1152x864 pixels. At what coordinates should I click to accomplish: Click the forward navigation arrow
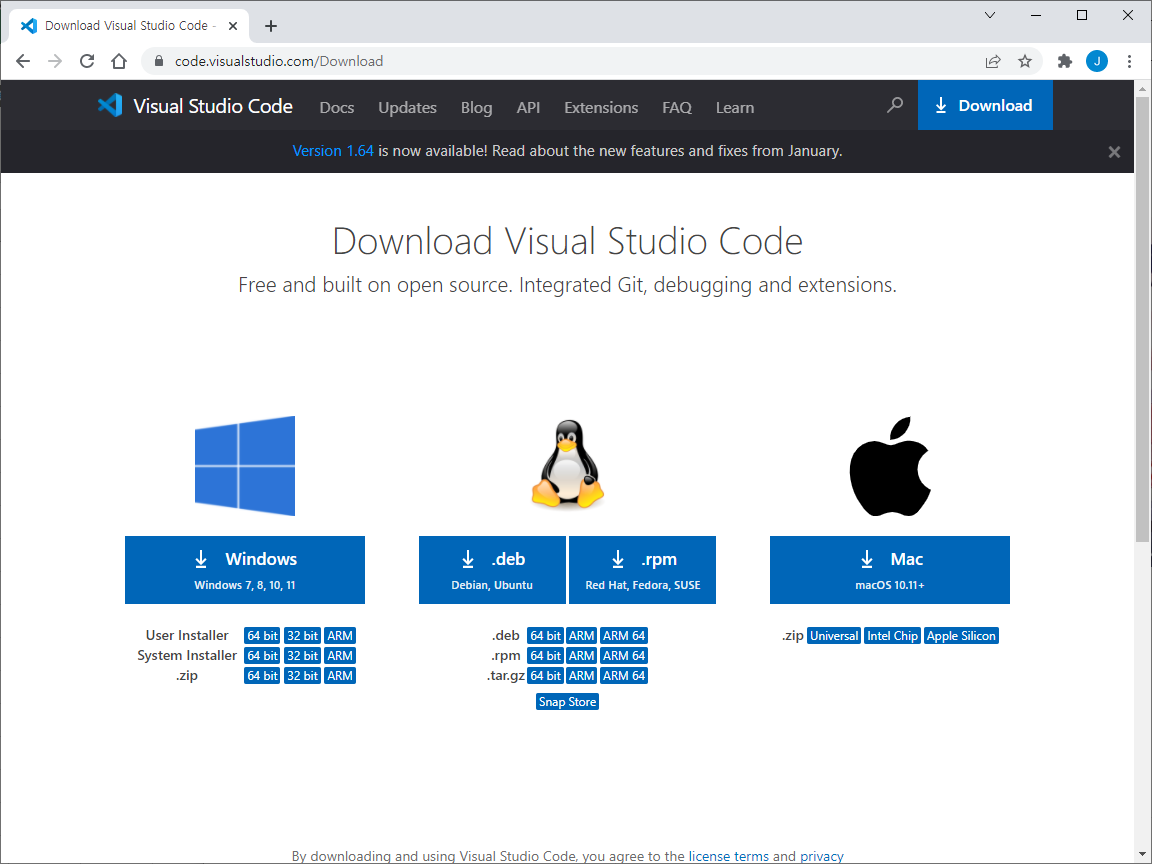pos(55,61)
